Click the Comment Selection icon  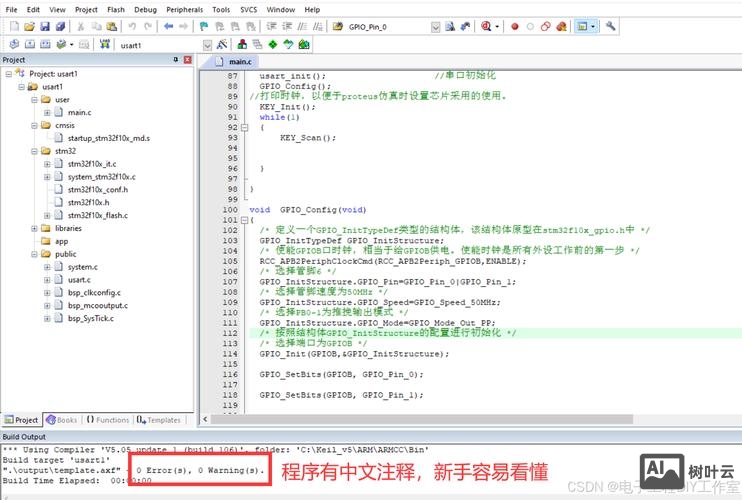(x=302, y=26)
